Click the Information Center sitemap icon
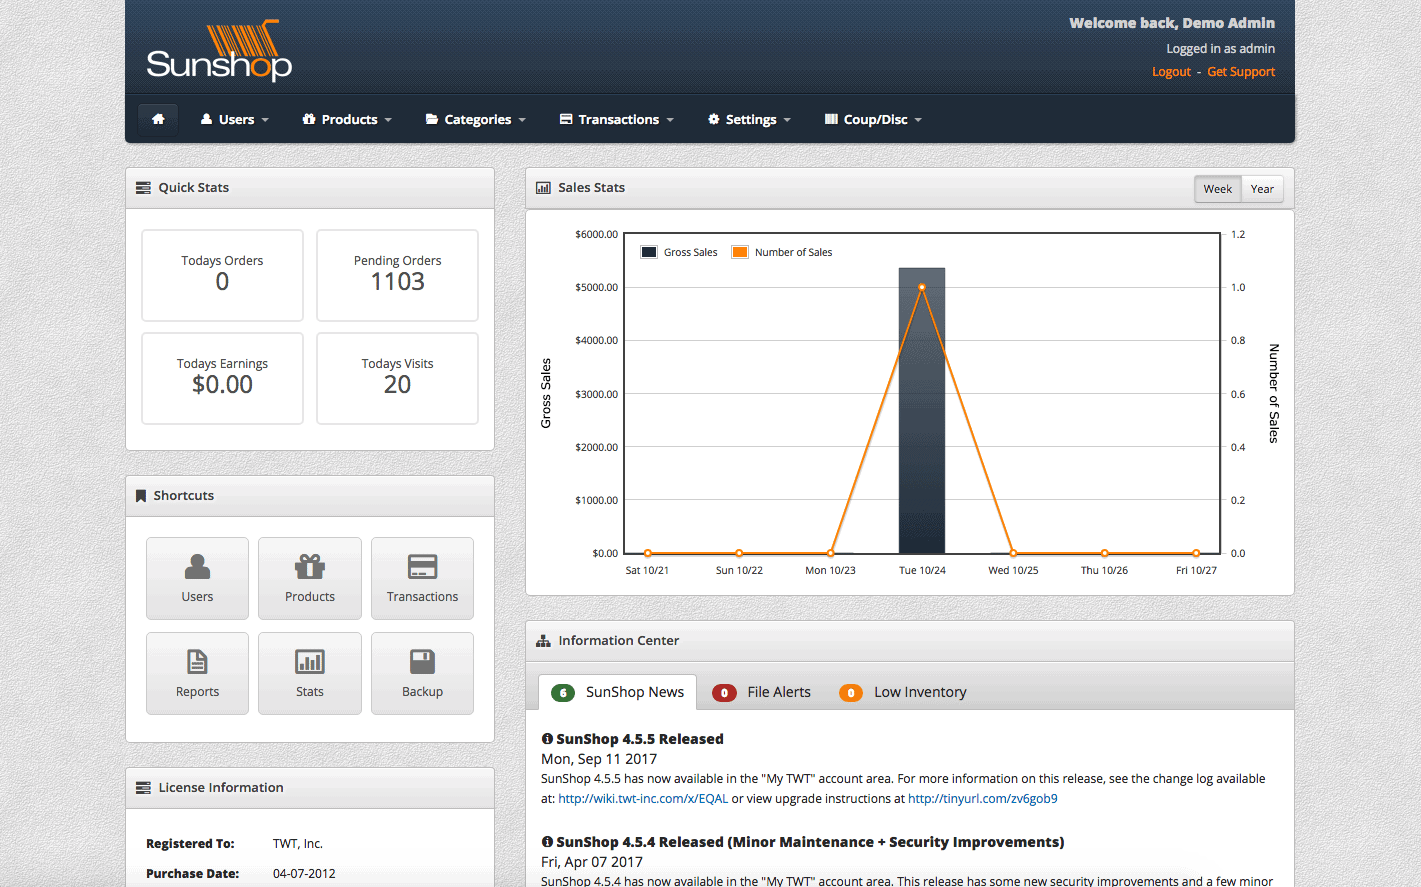Screen dimensions: 1421x887 [x=543, y=641]
